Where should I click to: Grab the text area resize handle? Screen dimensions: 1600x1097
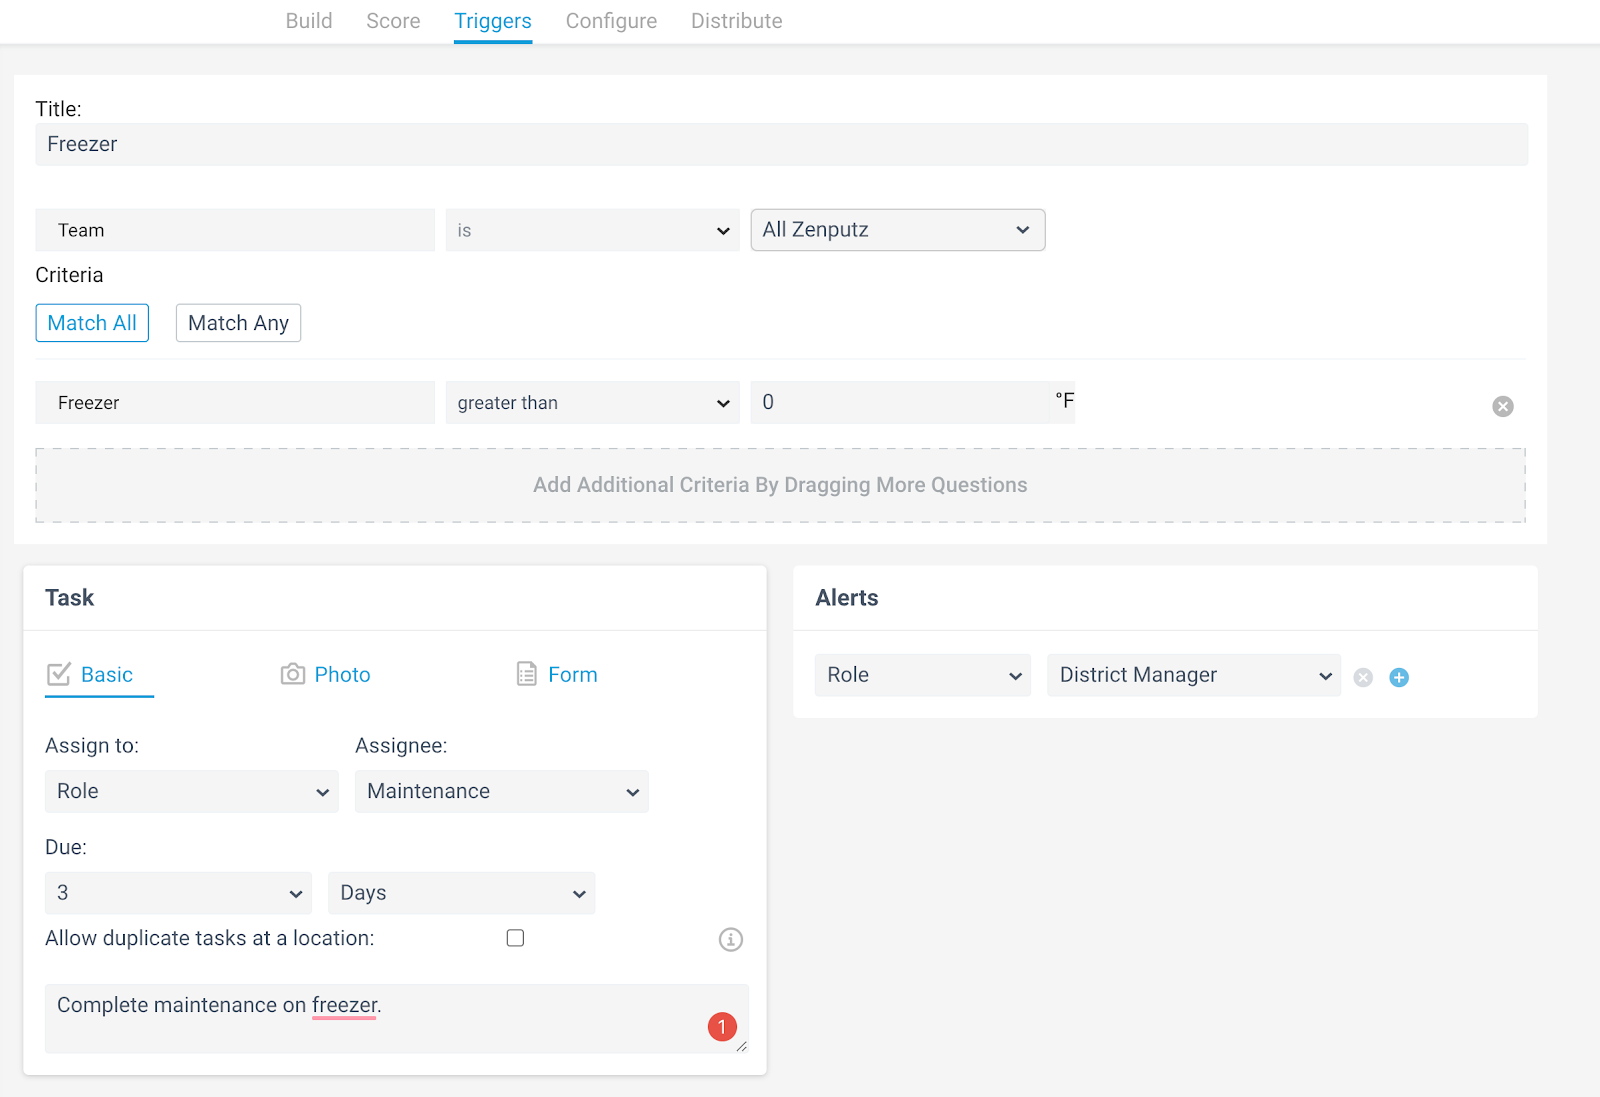point(742,1046)
